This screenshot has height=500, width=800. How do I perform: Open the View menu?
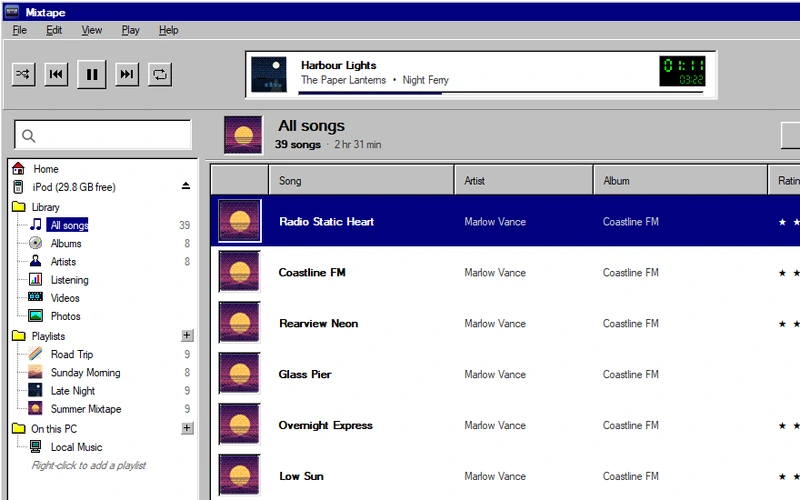pos(92,30)
